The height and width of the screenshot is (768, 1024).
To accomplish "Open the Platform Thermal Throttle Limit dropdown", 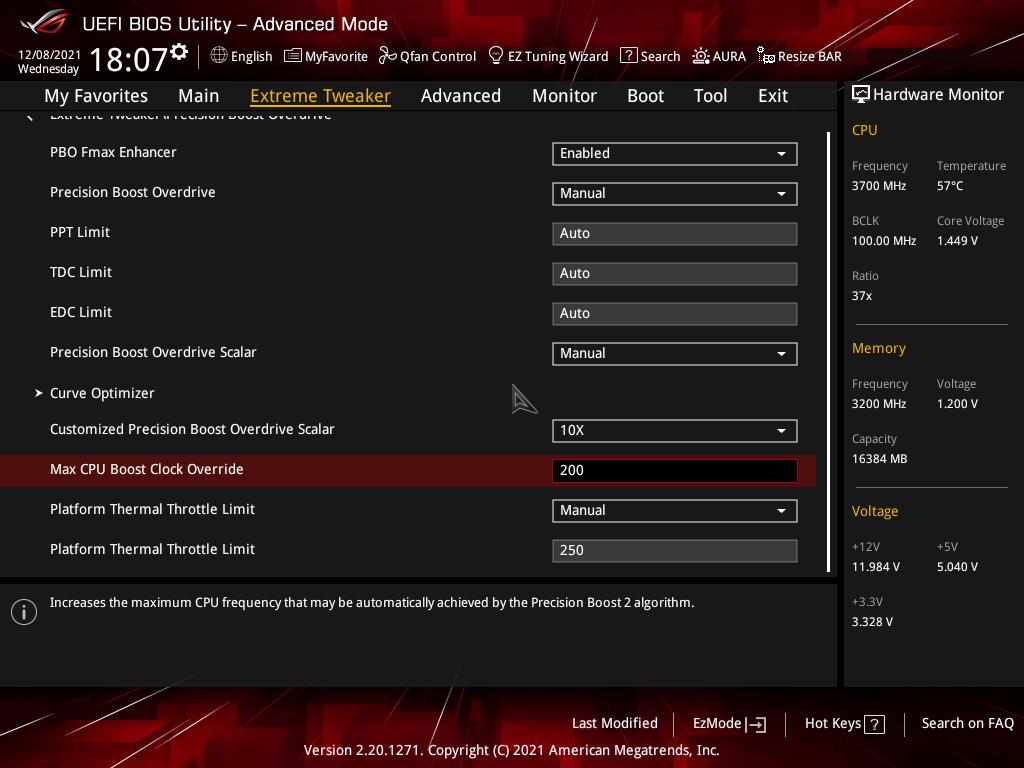I will coord(674,510).
